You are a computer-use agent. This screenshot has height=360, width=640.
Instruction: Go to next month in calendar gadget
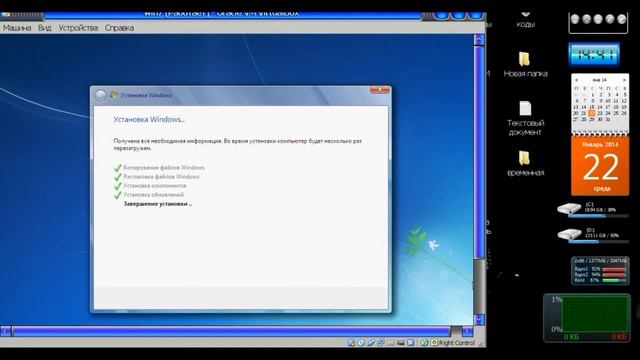(x=624, y=80)
